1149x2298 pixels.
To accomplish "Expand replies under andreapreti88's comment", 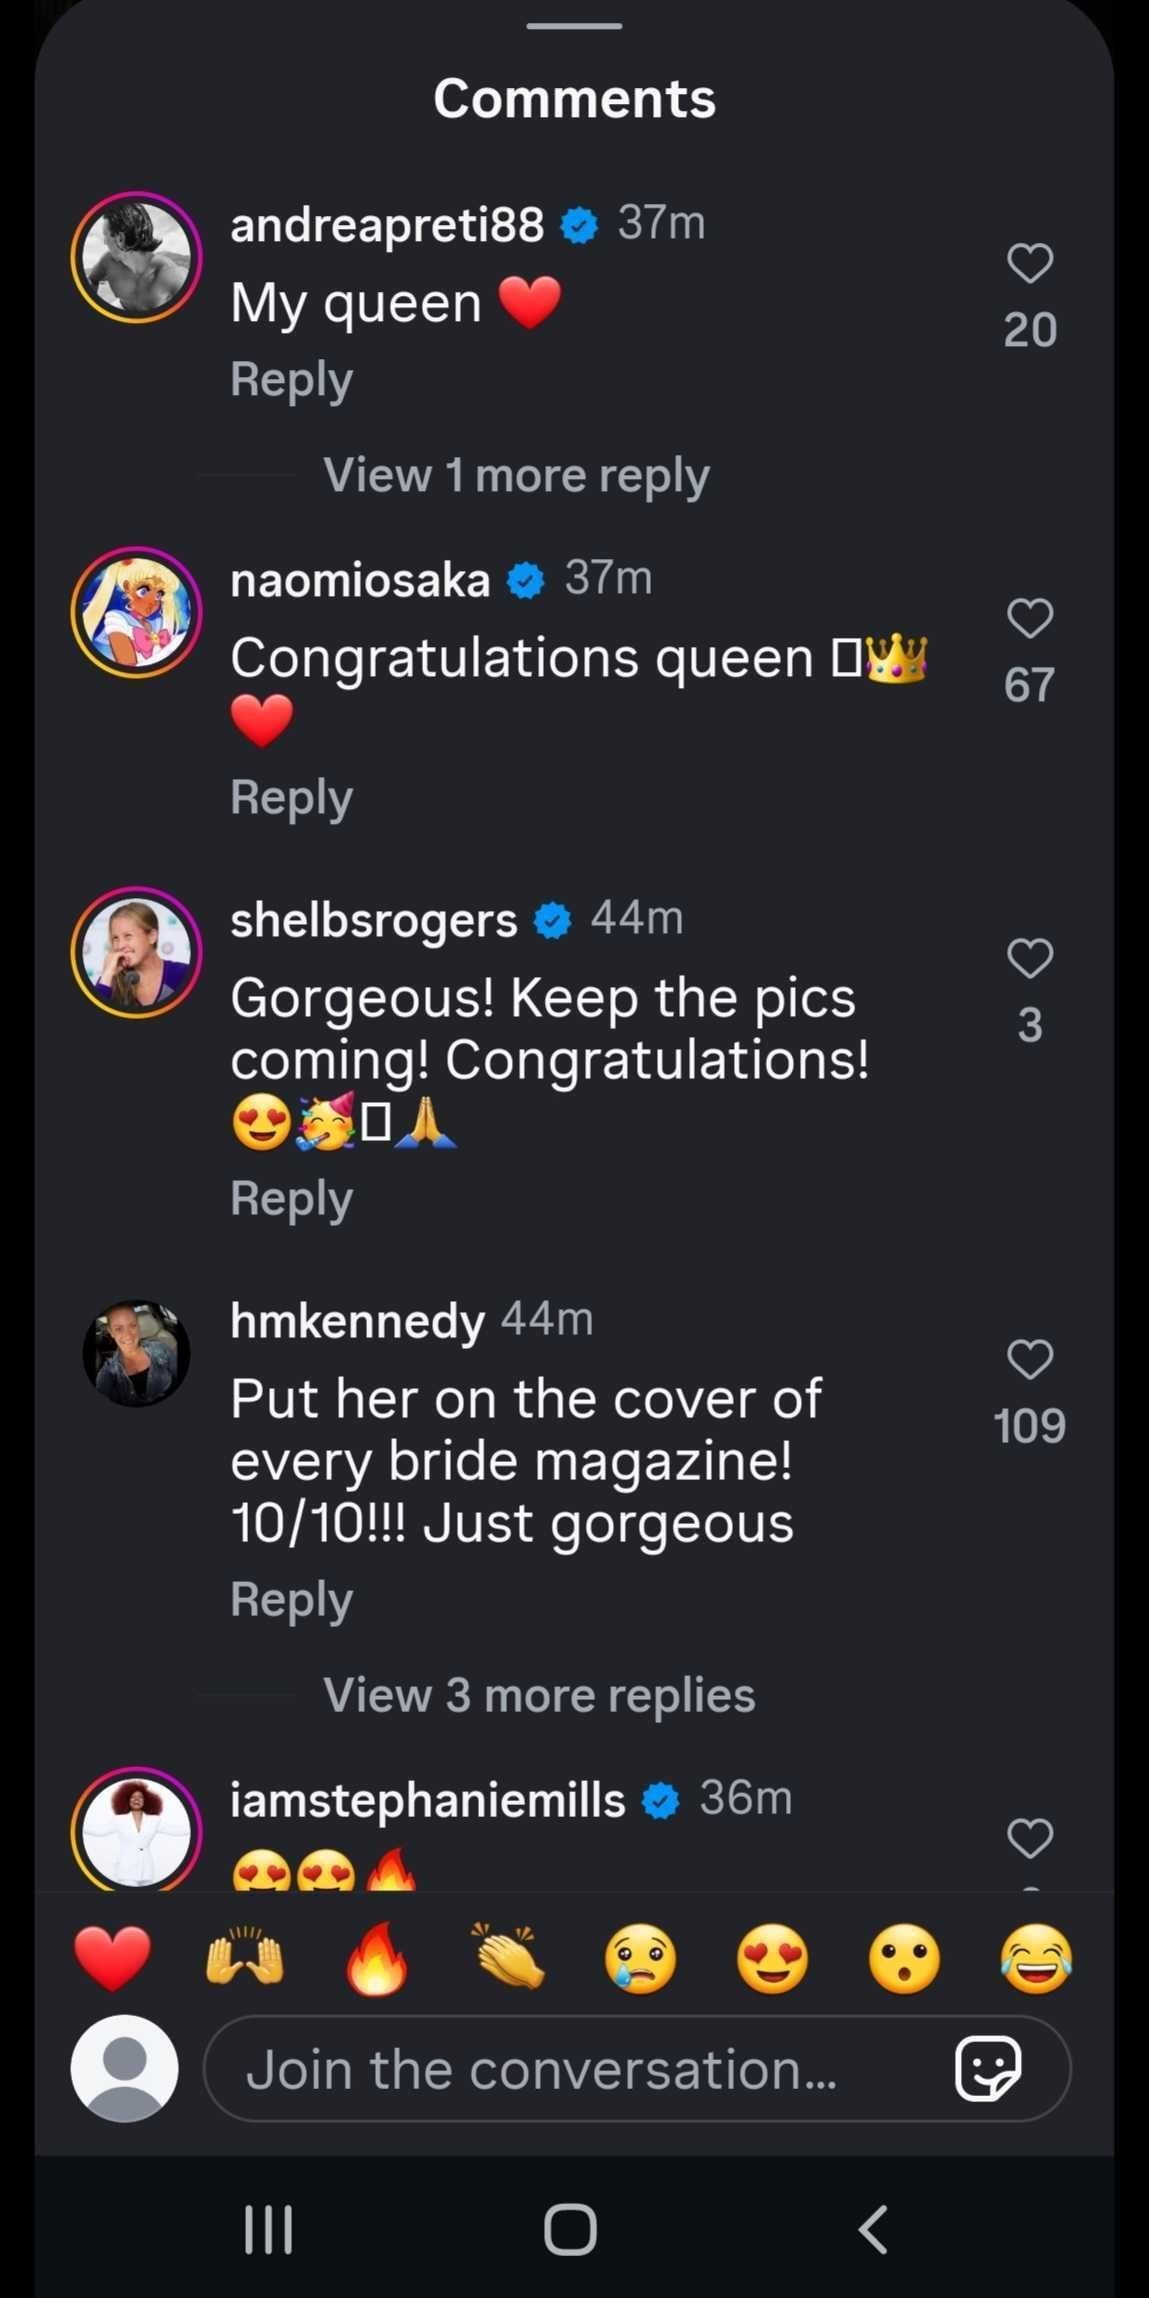I will tap(516, 474).
